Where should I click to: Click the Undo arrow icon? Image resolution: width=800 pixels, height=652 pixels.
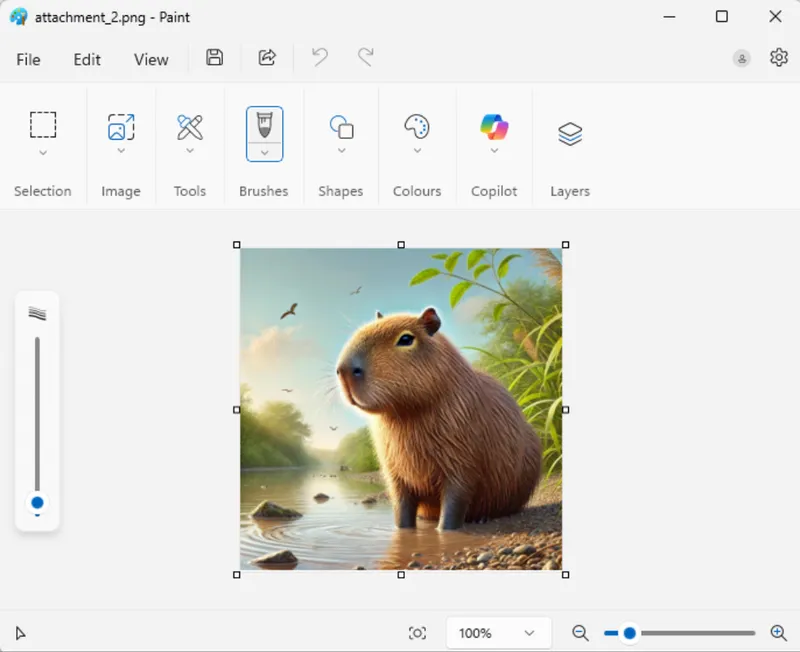click(320, 58)
